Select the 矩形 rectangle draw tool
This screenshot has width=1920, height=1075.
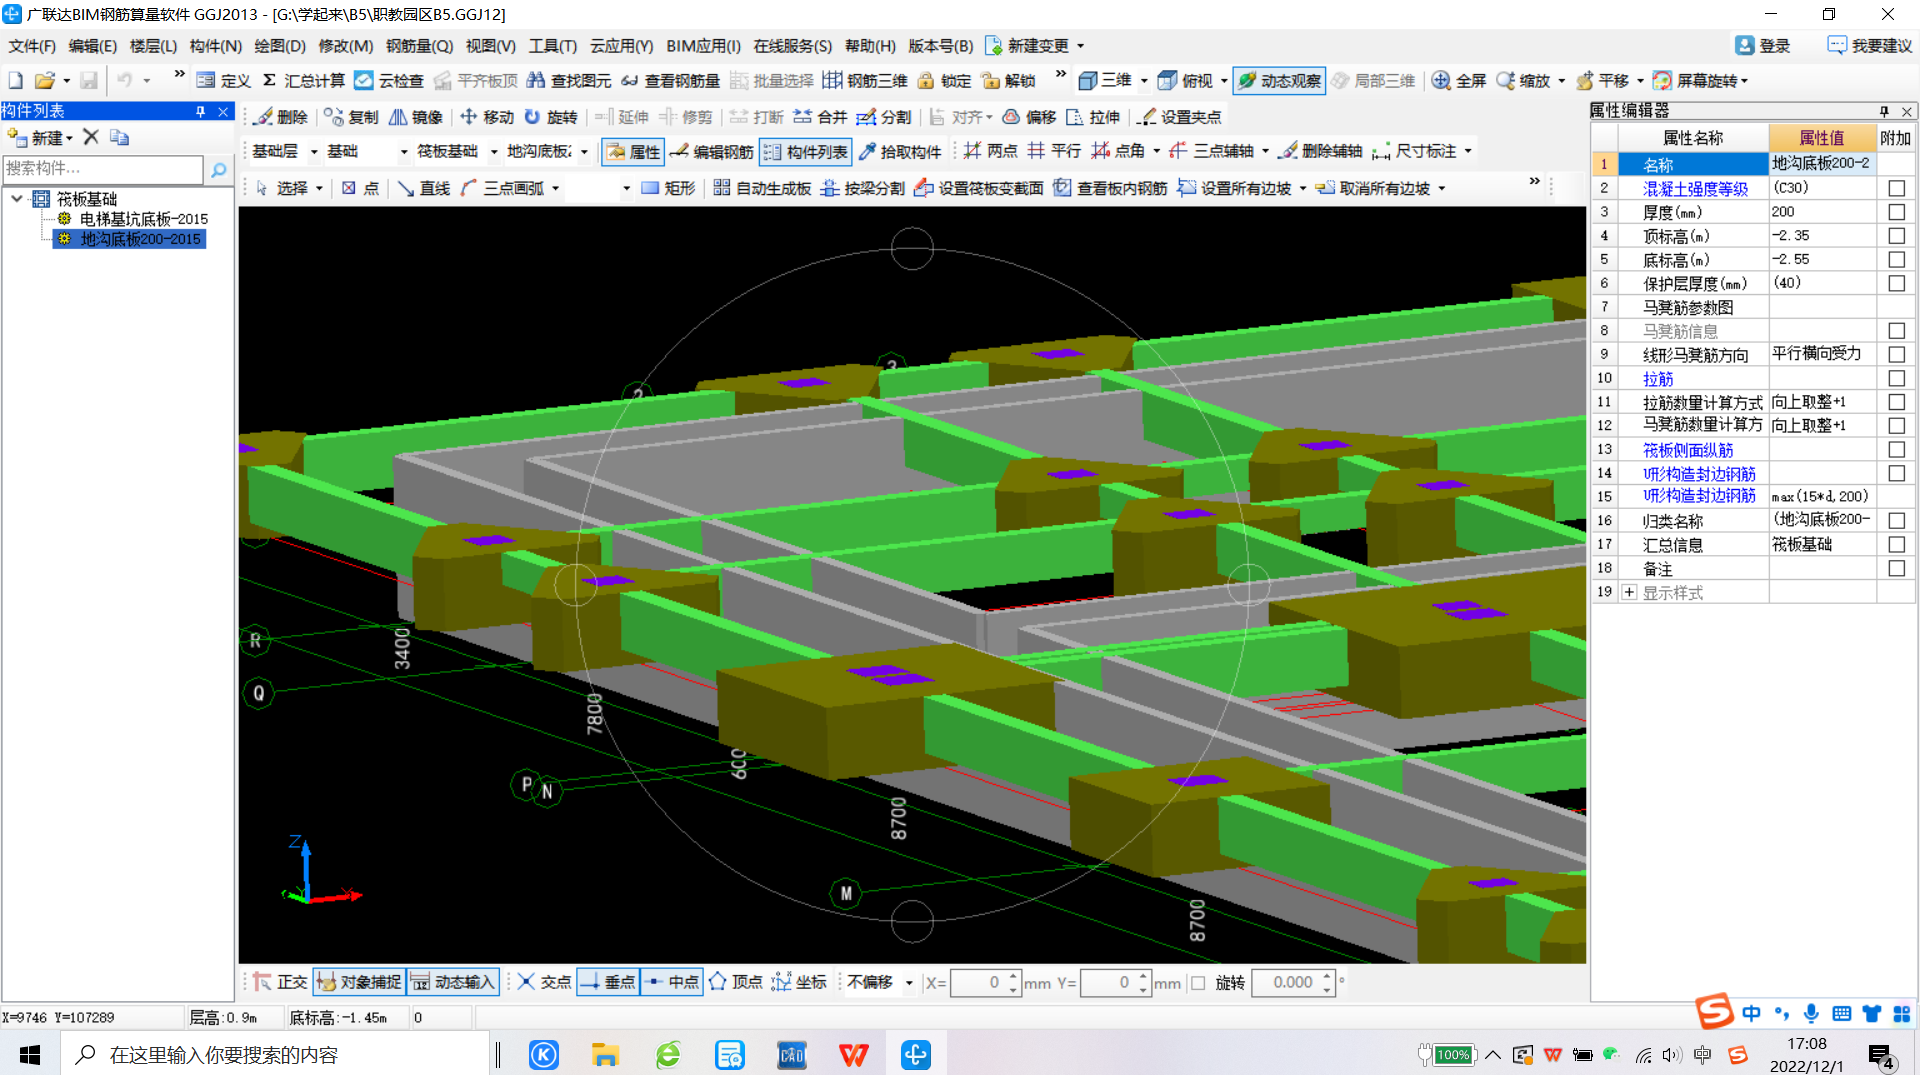[667, 188]
